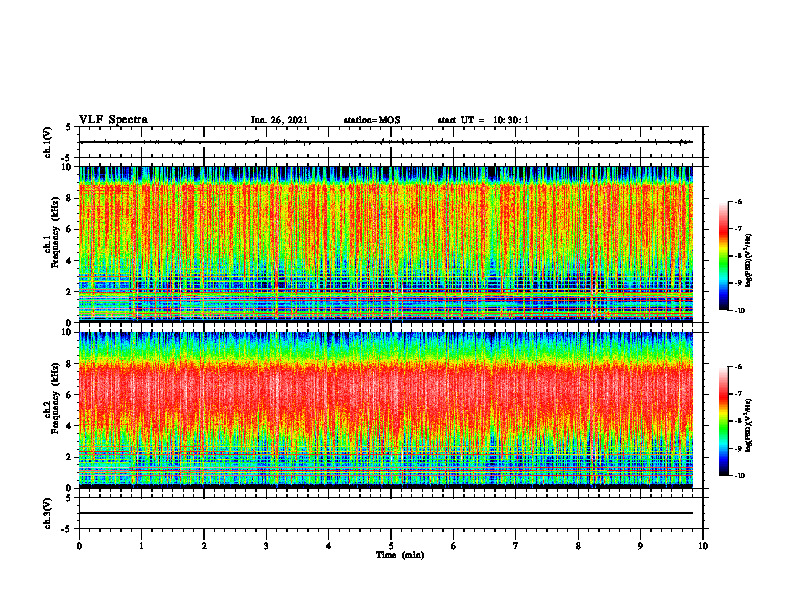
Task: Click the ch.2 color bar log(PSD) label
Action: point(749,424)
